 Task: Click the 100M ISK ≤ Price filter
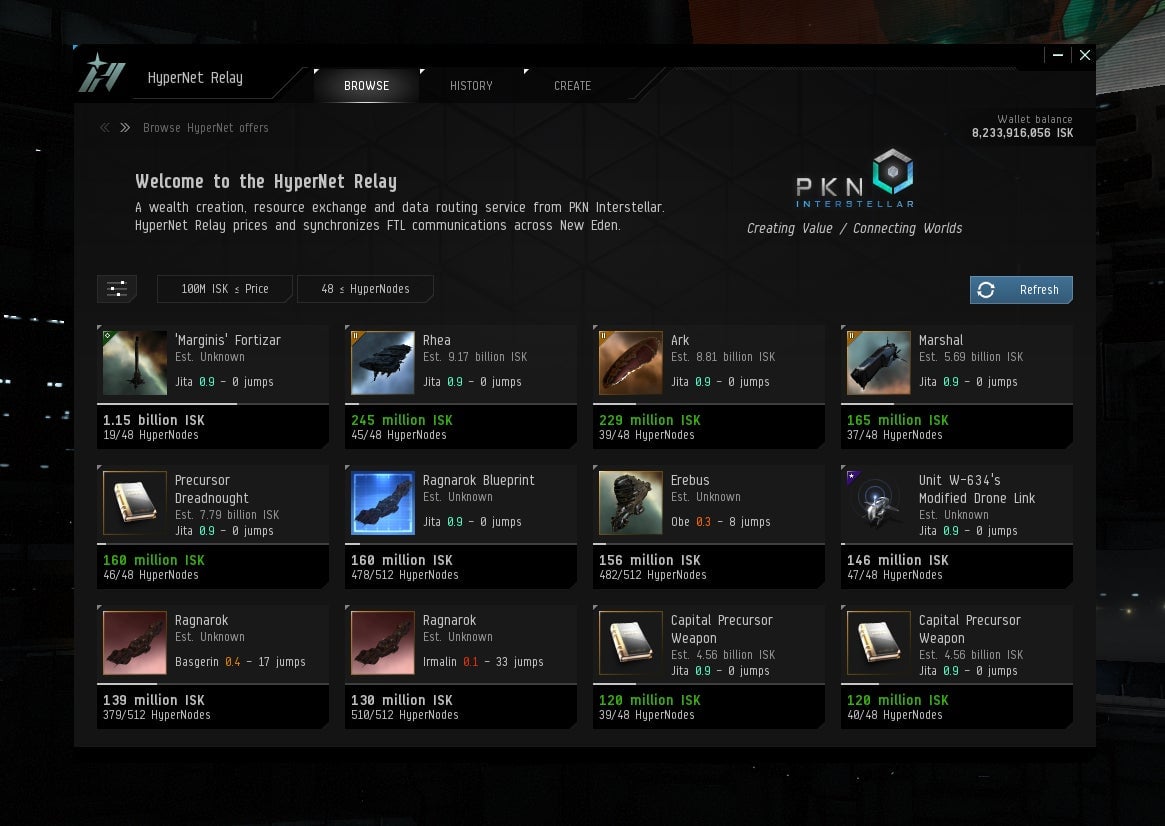tap(225, 289)
